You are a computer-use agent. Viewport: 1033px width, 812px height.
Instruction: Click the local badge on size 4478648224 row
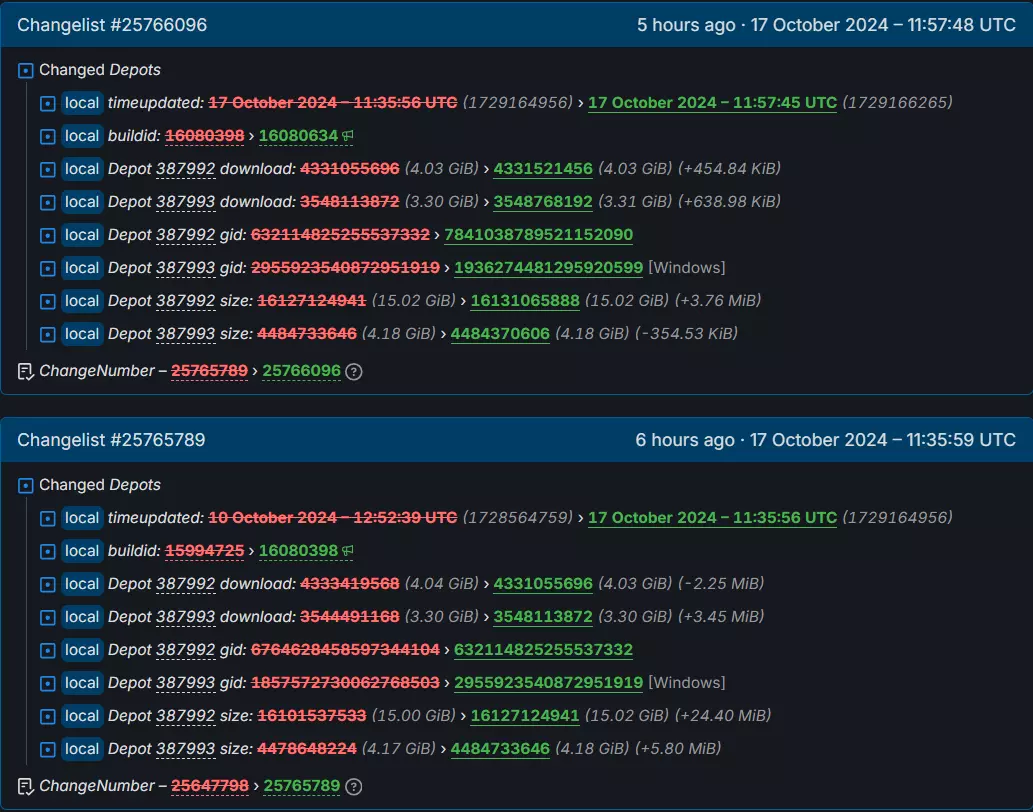(82, 748)
